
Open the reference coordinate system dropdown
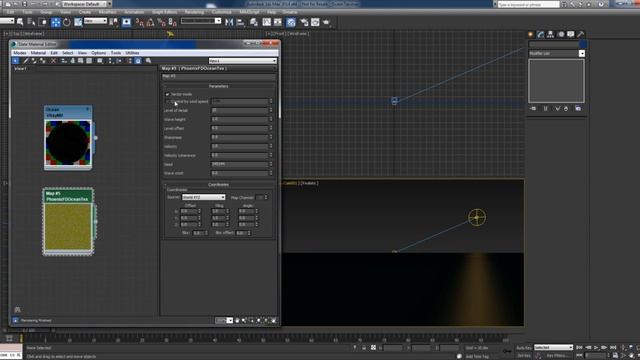95,21
